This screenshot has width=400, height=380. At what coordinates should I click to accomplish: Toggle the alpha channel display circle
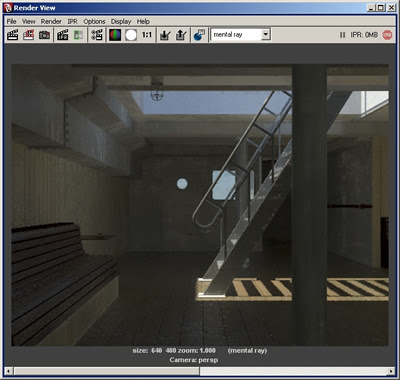(131, 35)
